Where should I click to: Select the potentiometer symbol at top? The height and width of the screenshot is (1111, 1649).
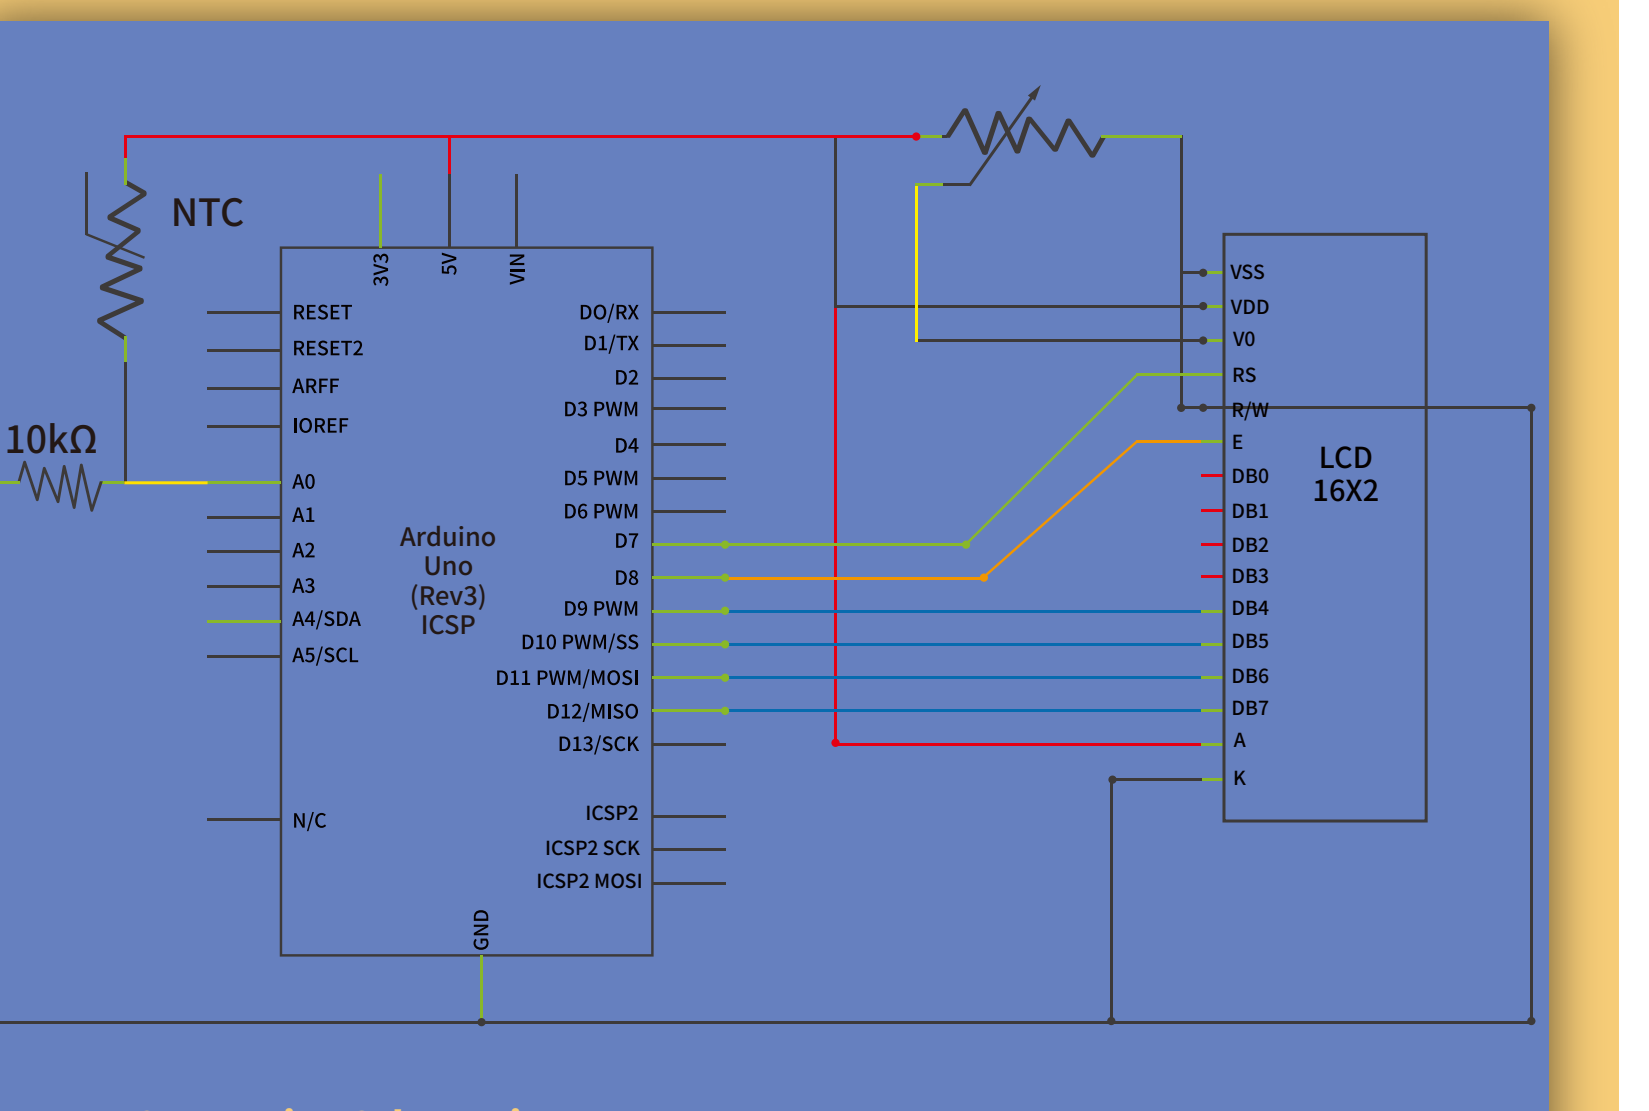(1024, 135)
